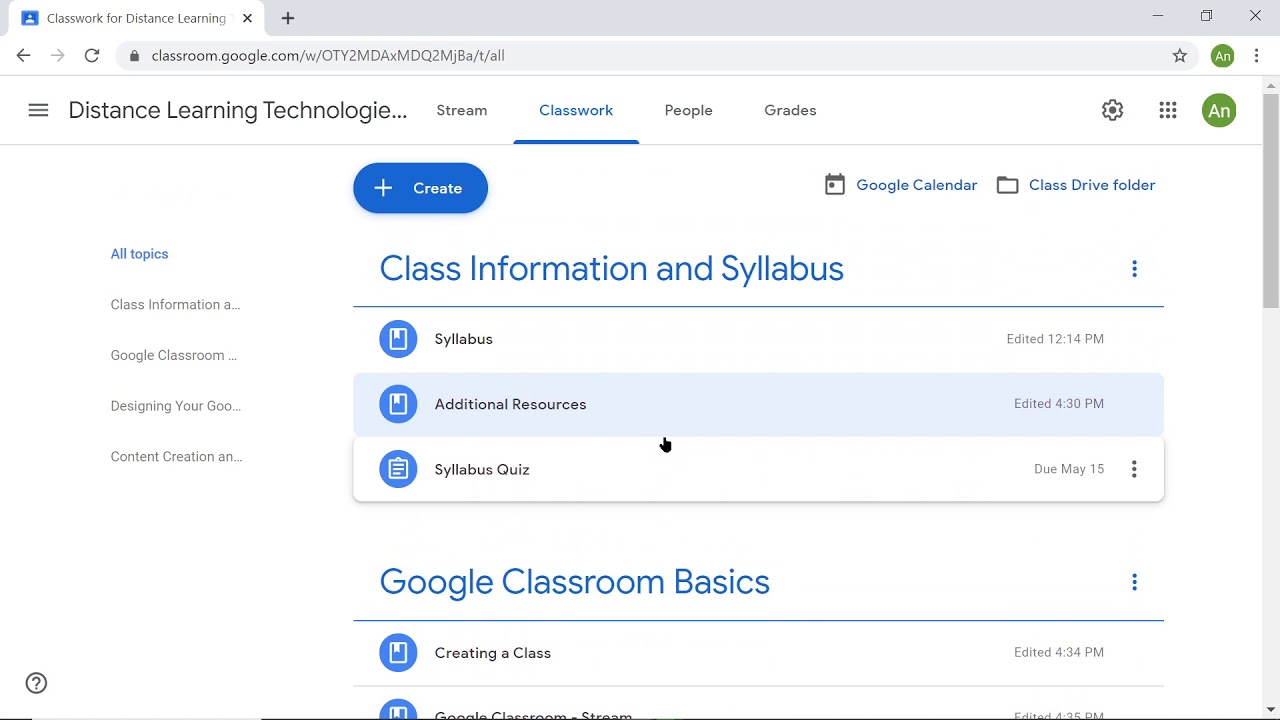Select All topics in sidebar

(139, 254)
